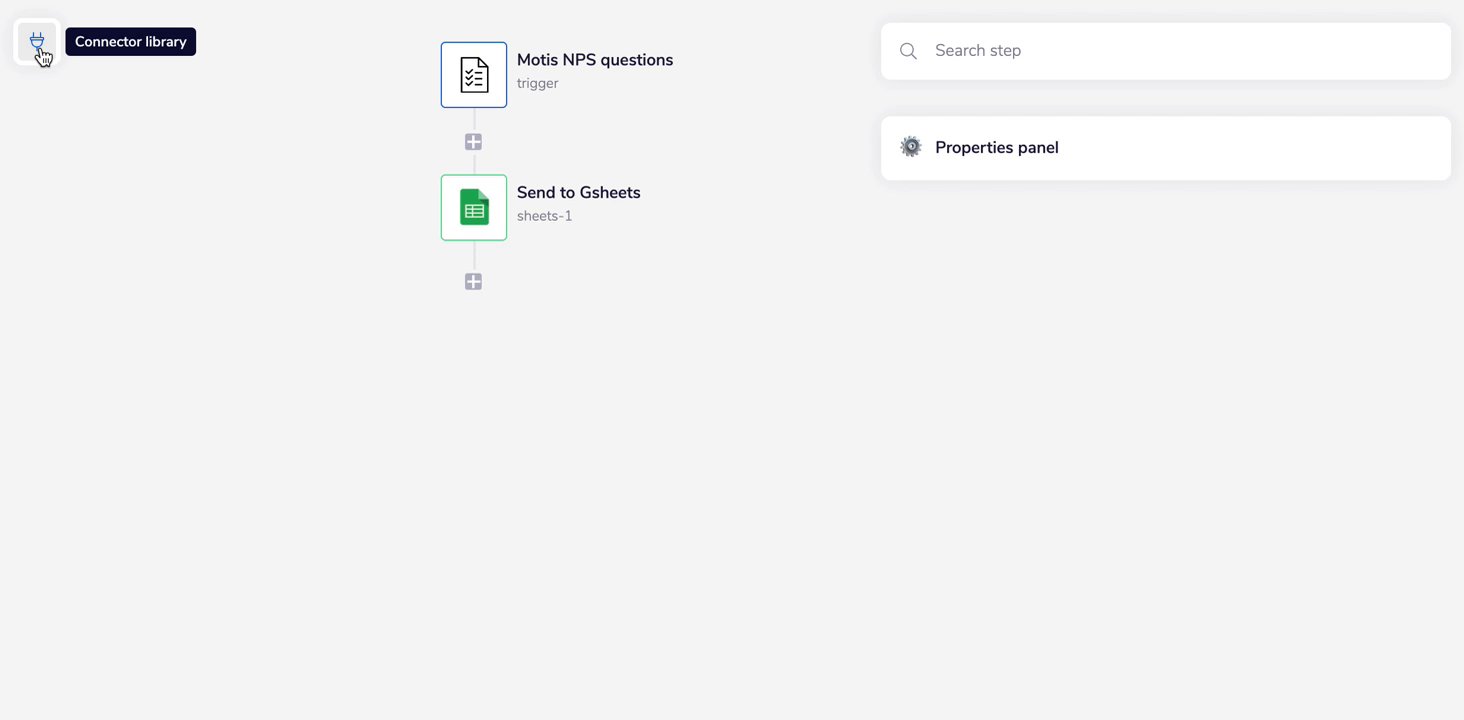This screenshot has height=720, width=1464.
Task: Expand the Properties panel card's blank area
Action: click(x=1250, y=148)
